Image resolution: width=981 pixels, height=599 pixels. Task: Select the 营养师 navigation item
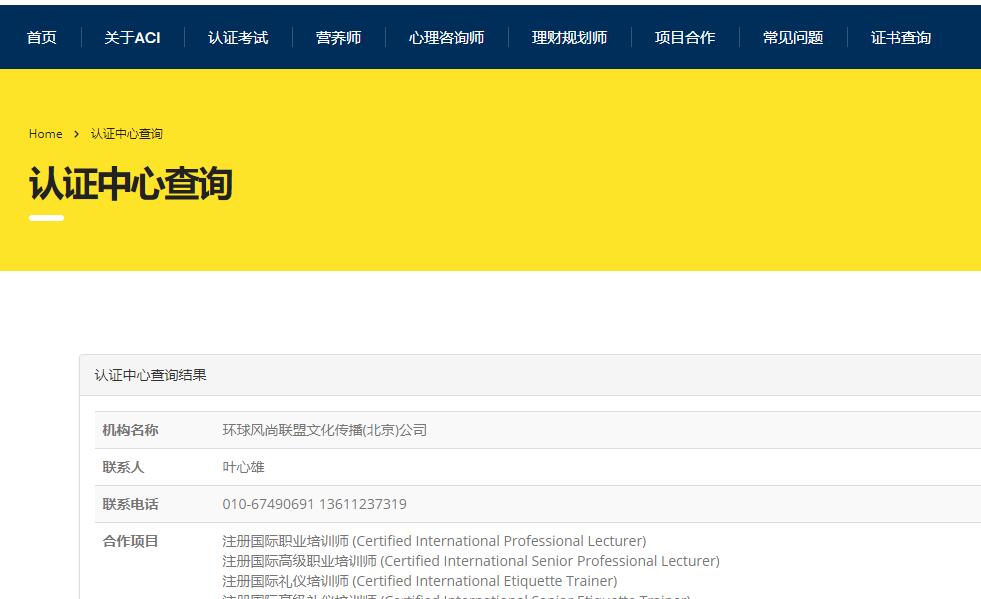click(x=338, y=38)
